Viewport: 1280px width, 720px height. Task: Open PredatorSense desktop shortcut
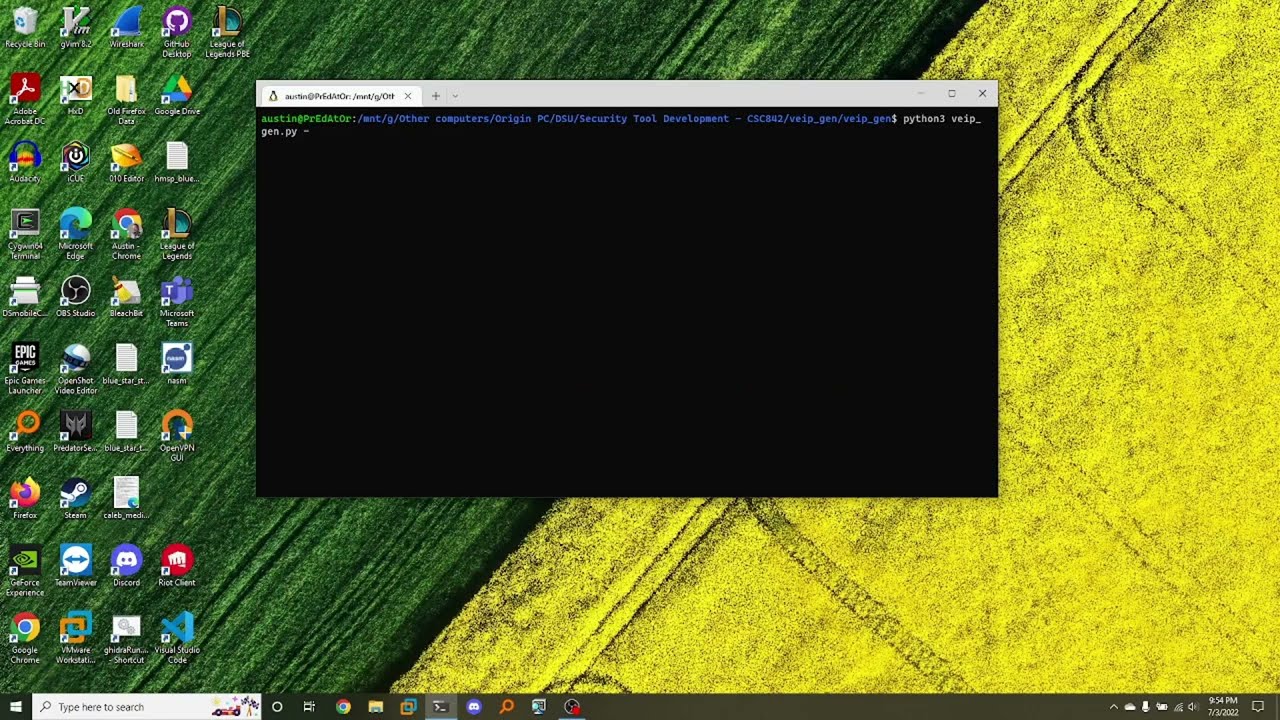point(76,431)
